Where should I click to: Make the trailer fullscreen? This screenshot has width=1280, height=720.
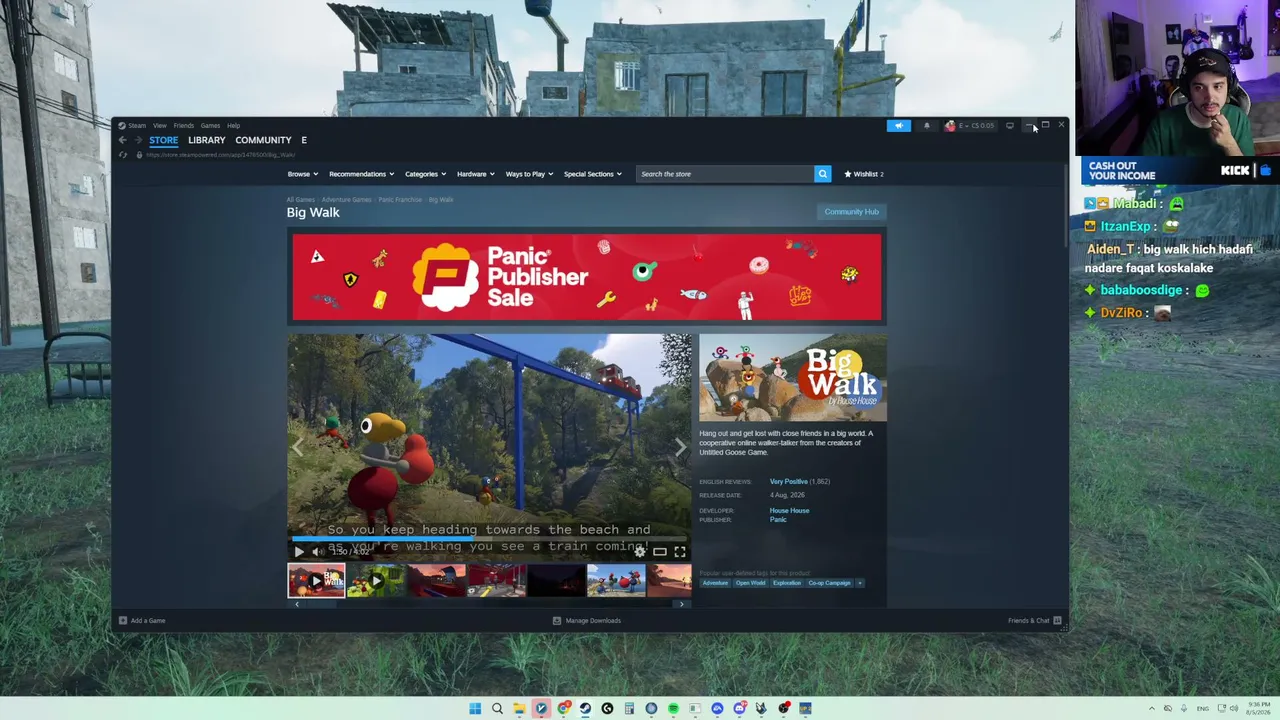click(x=680, y=552)
